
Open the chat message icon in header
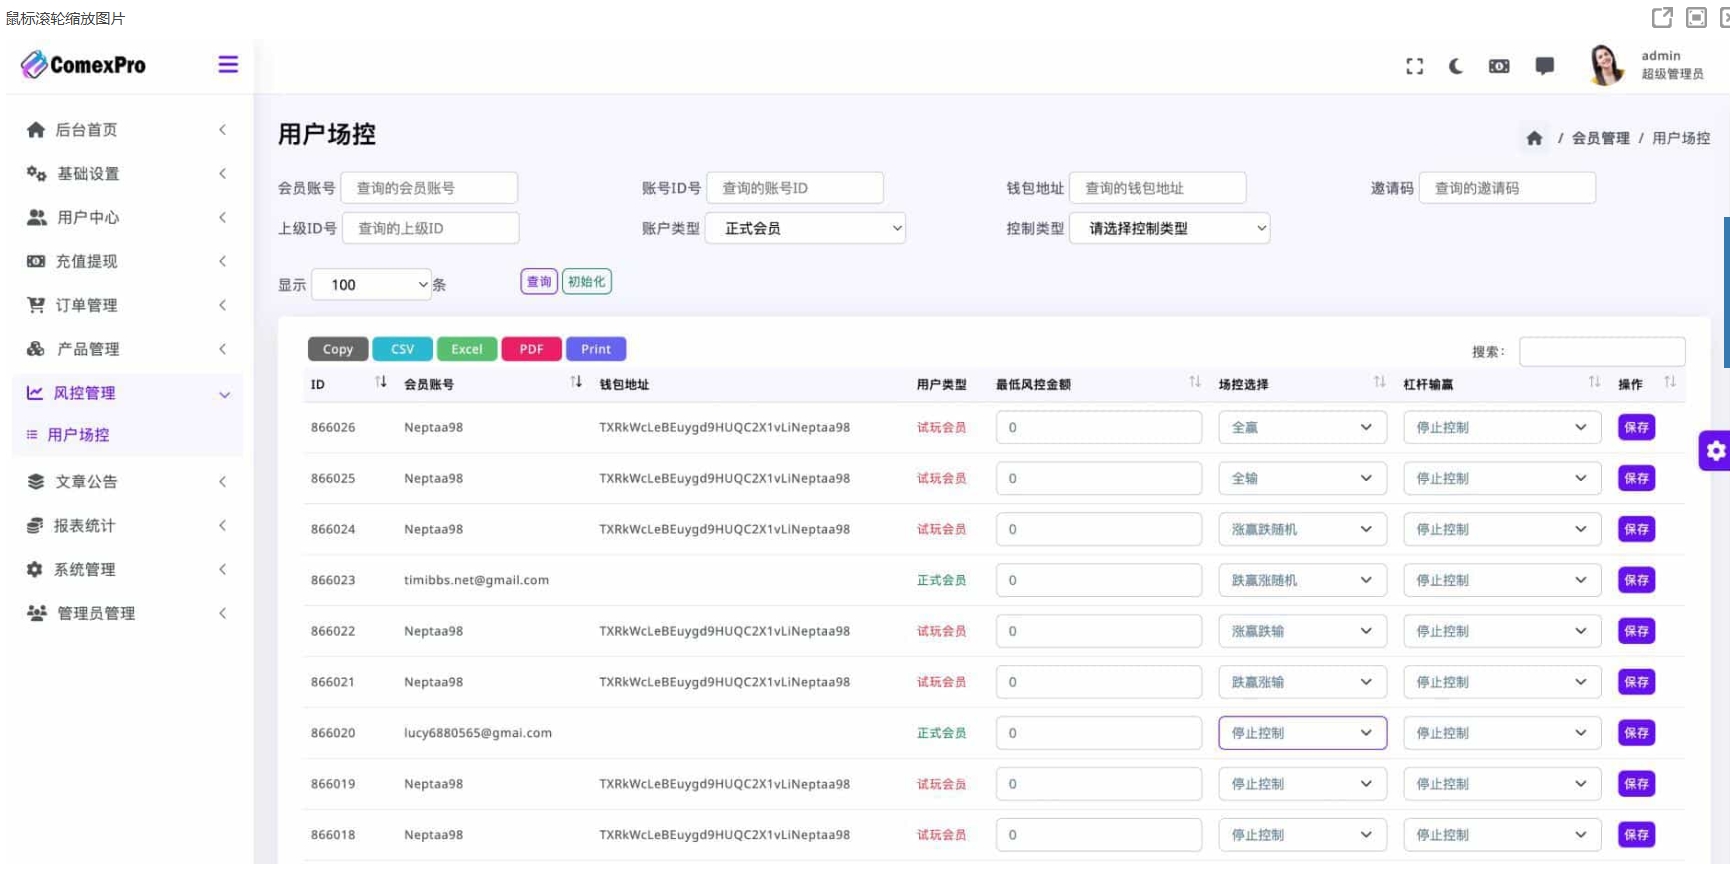click(x=1544, y=66)
